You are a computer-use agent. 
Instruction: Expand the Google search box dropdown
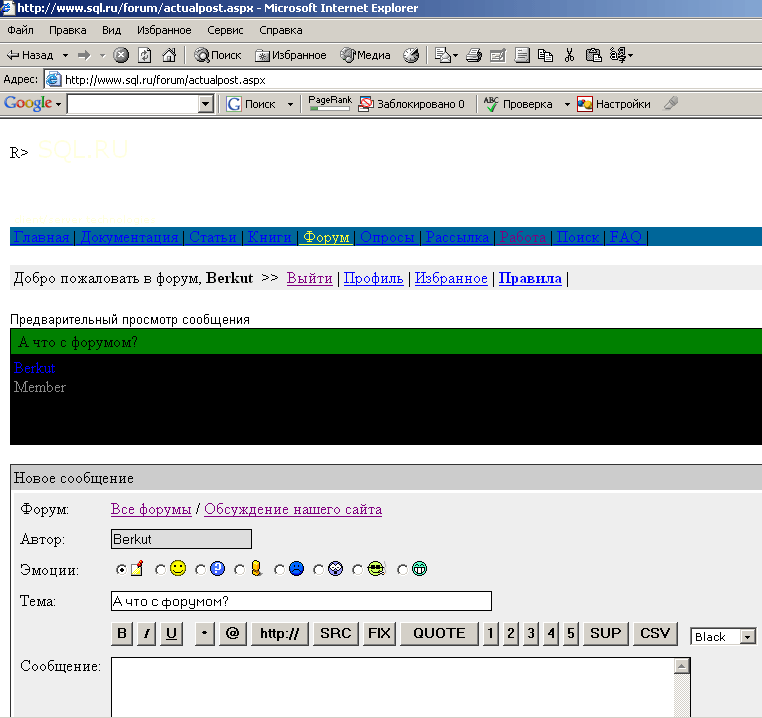[x=206, y=104]
